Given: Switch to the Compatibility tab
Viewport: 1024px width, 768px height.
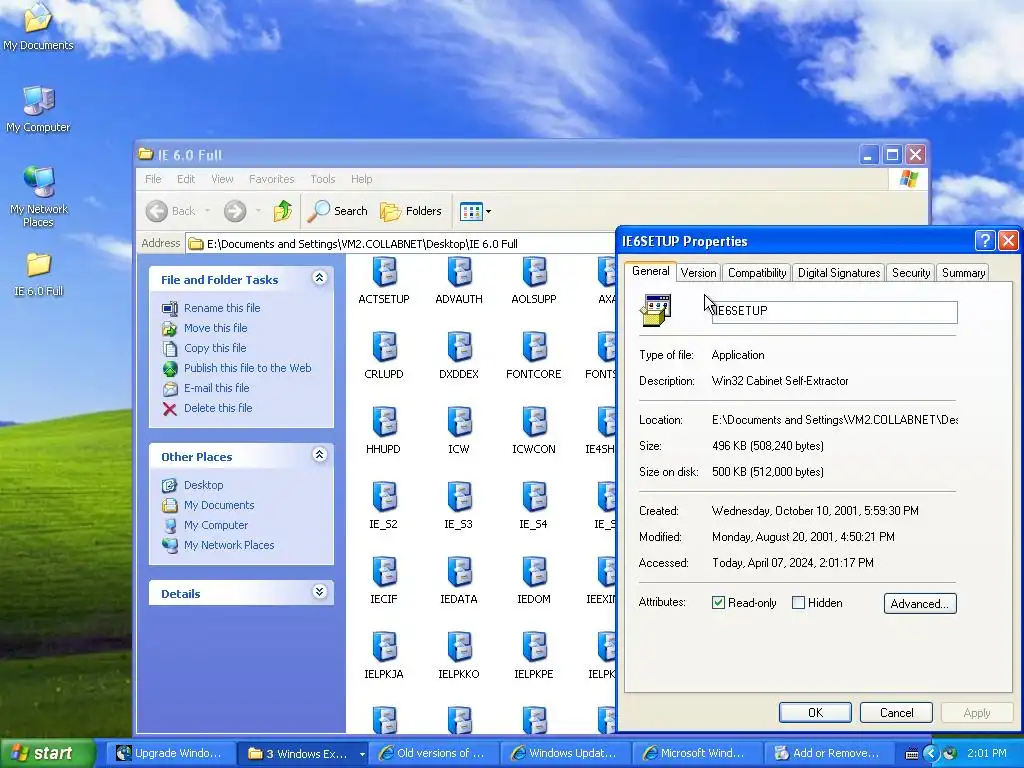Looking at the screenshot, I should tap(757, 273).
